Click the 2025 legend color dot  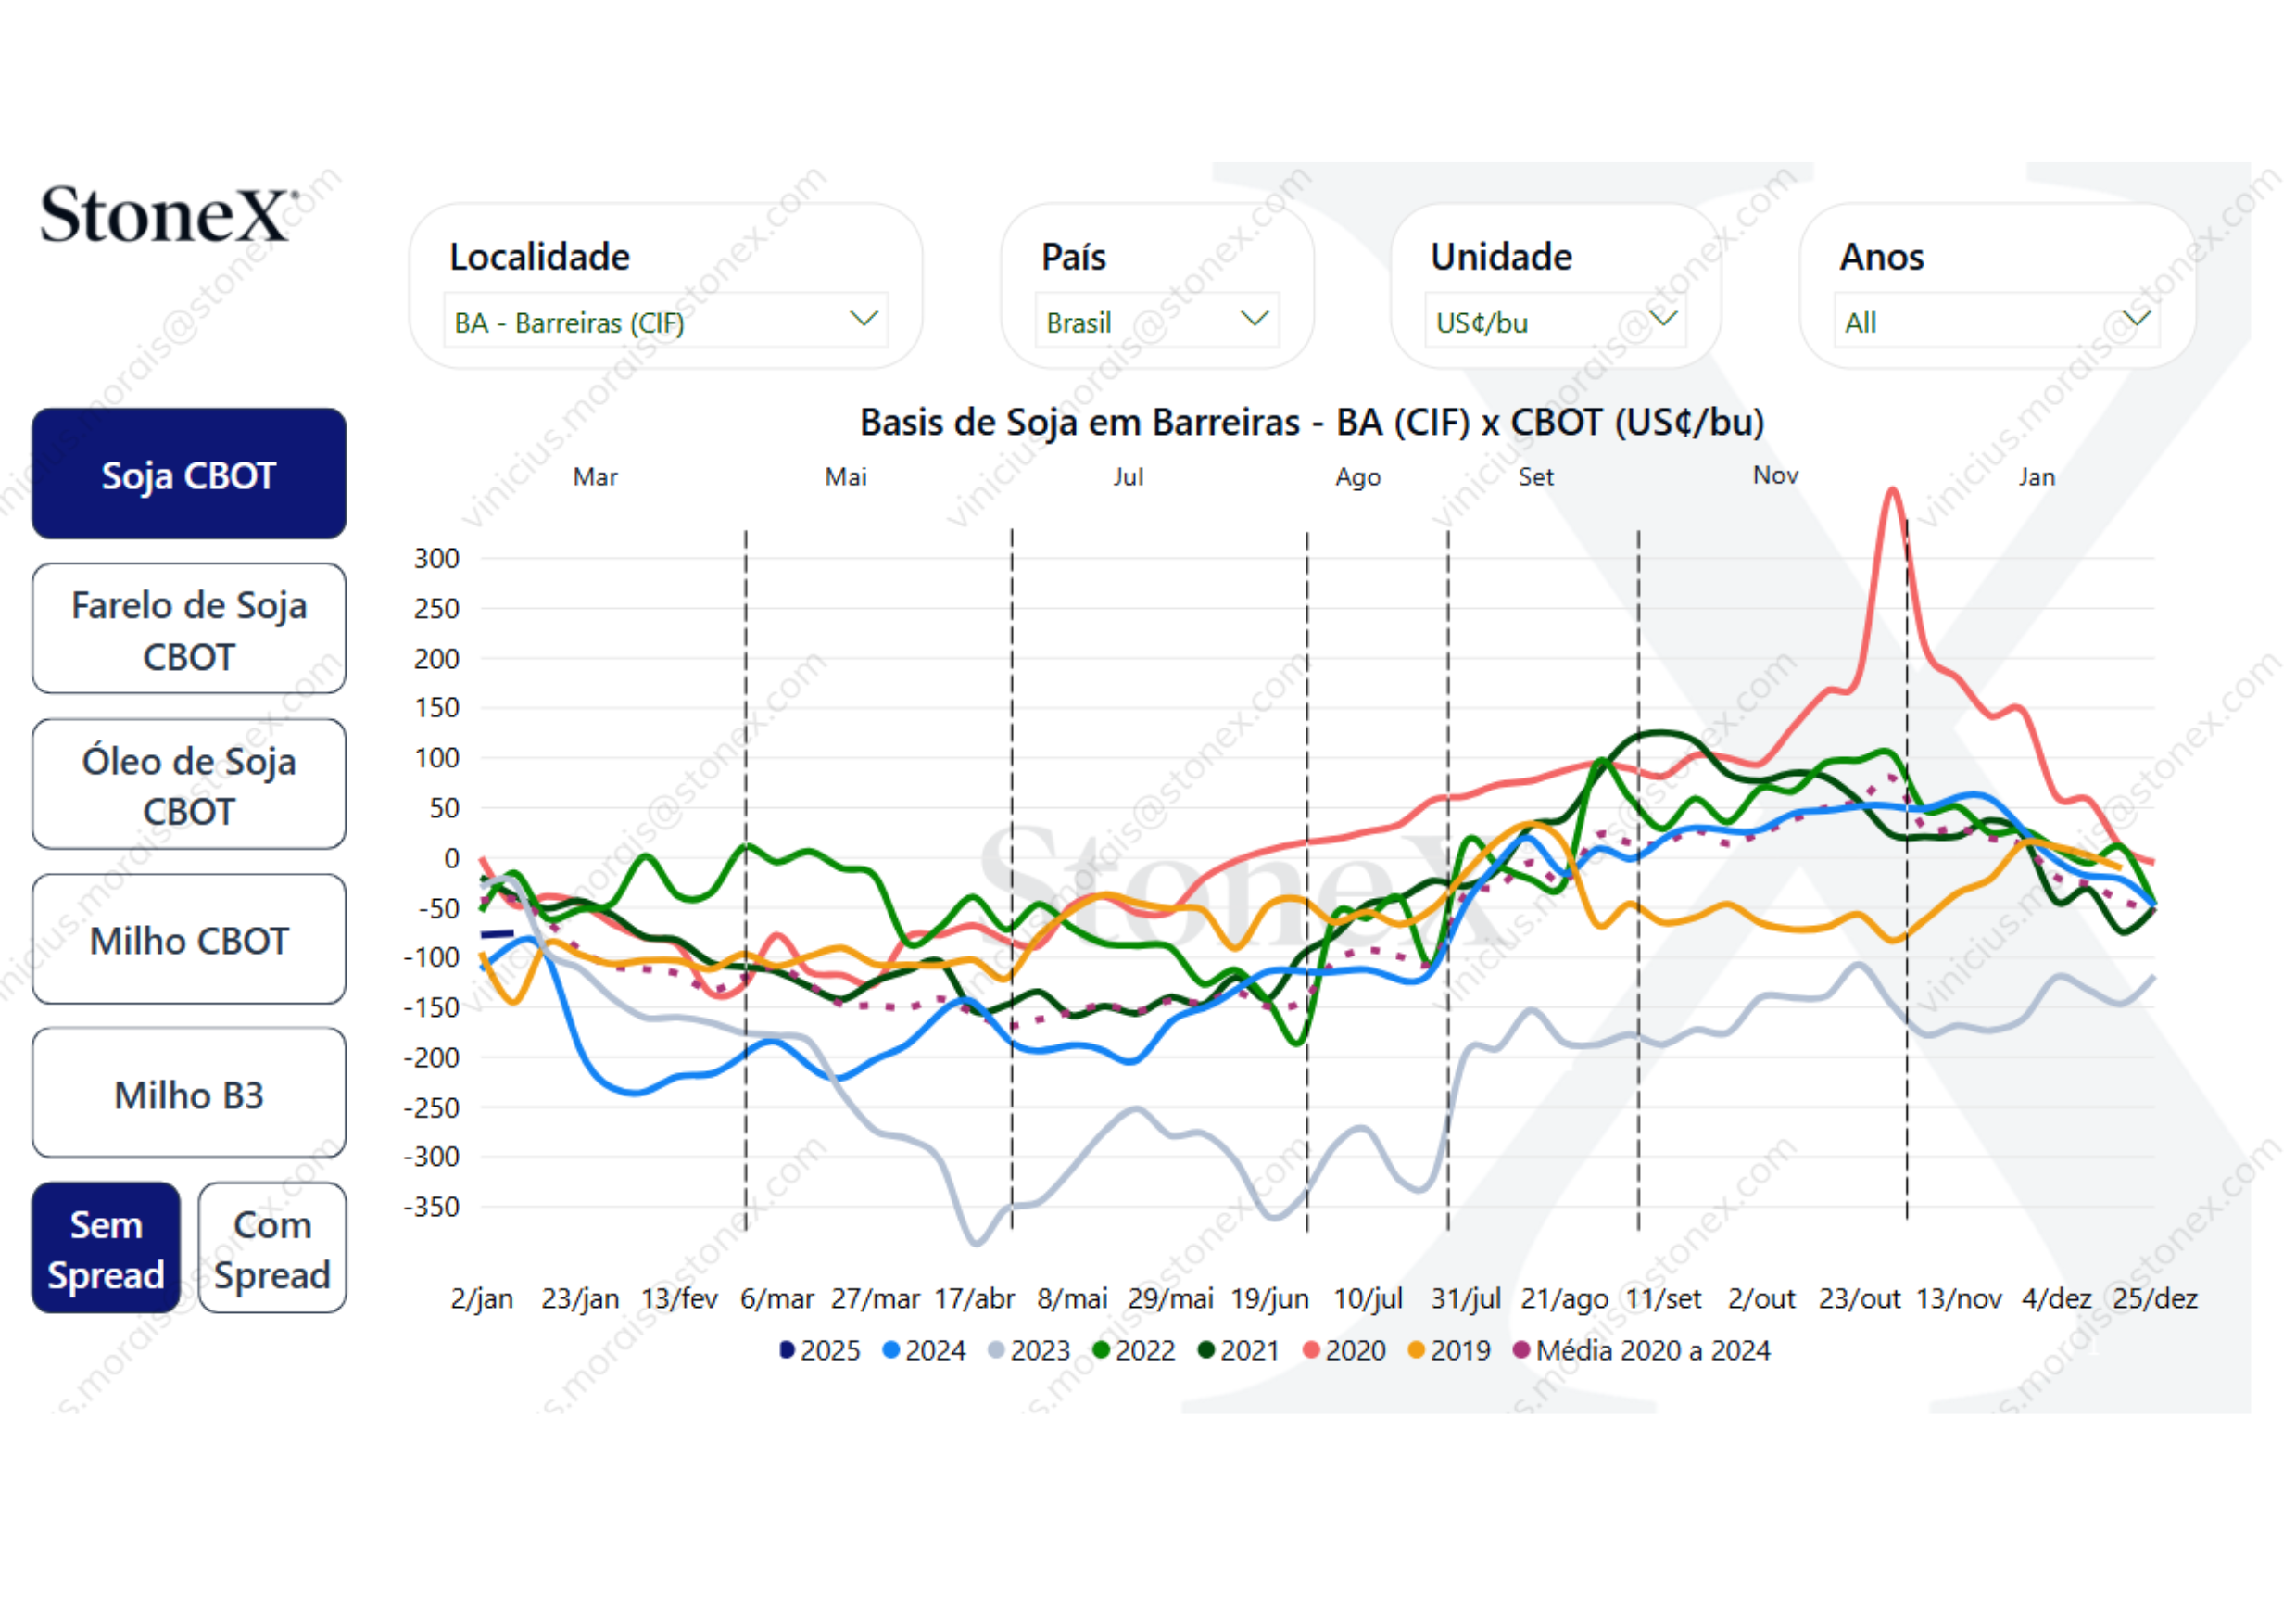coord(787,1351)
